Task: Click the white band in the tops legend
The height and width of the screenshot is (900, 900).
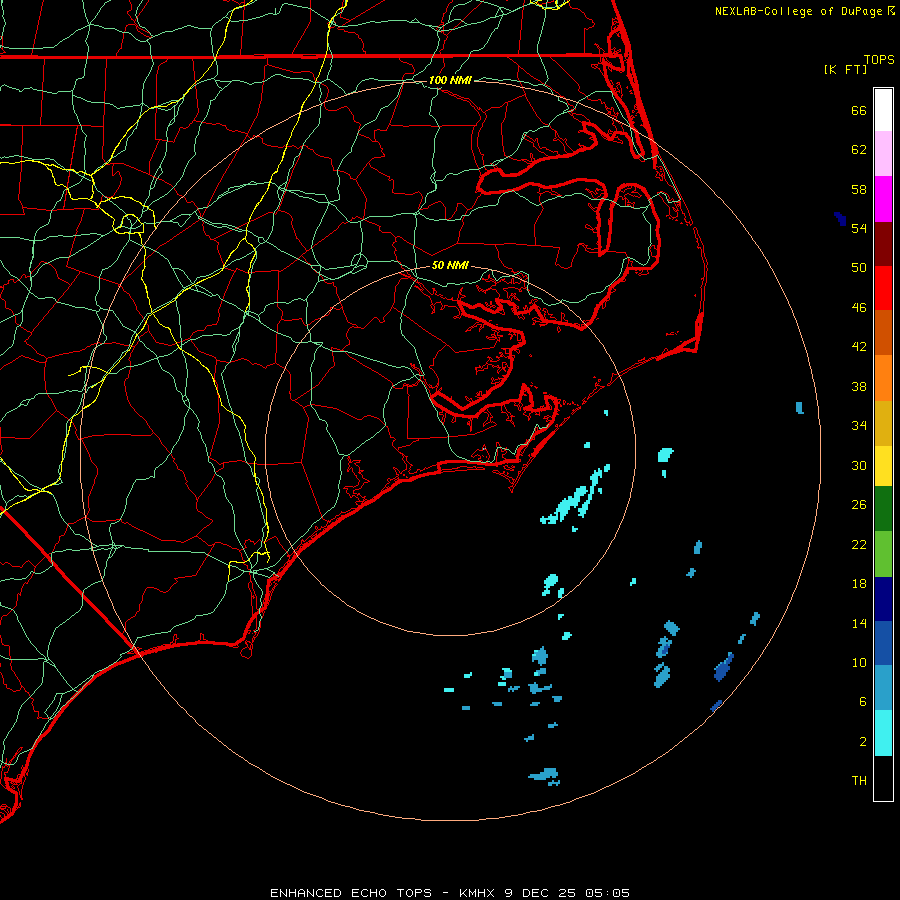Action: click(883, 110)
